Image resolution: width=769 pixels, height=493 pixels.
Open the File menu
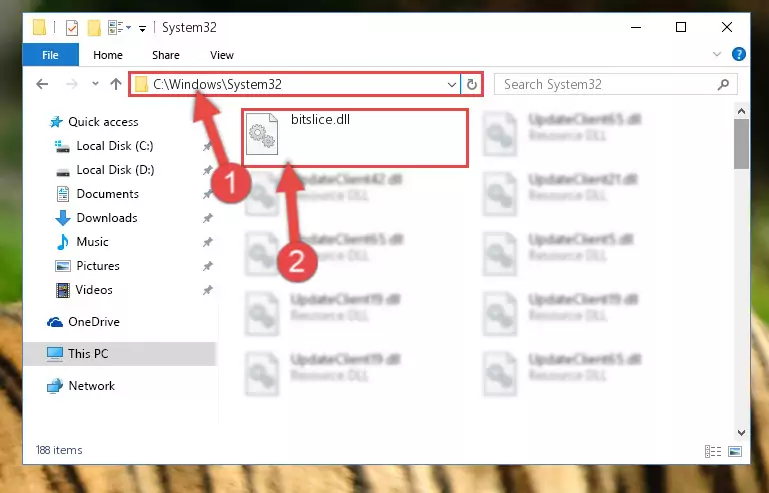tap(51, 55)
